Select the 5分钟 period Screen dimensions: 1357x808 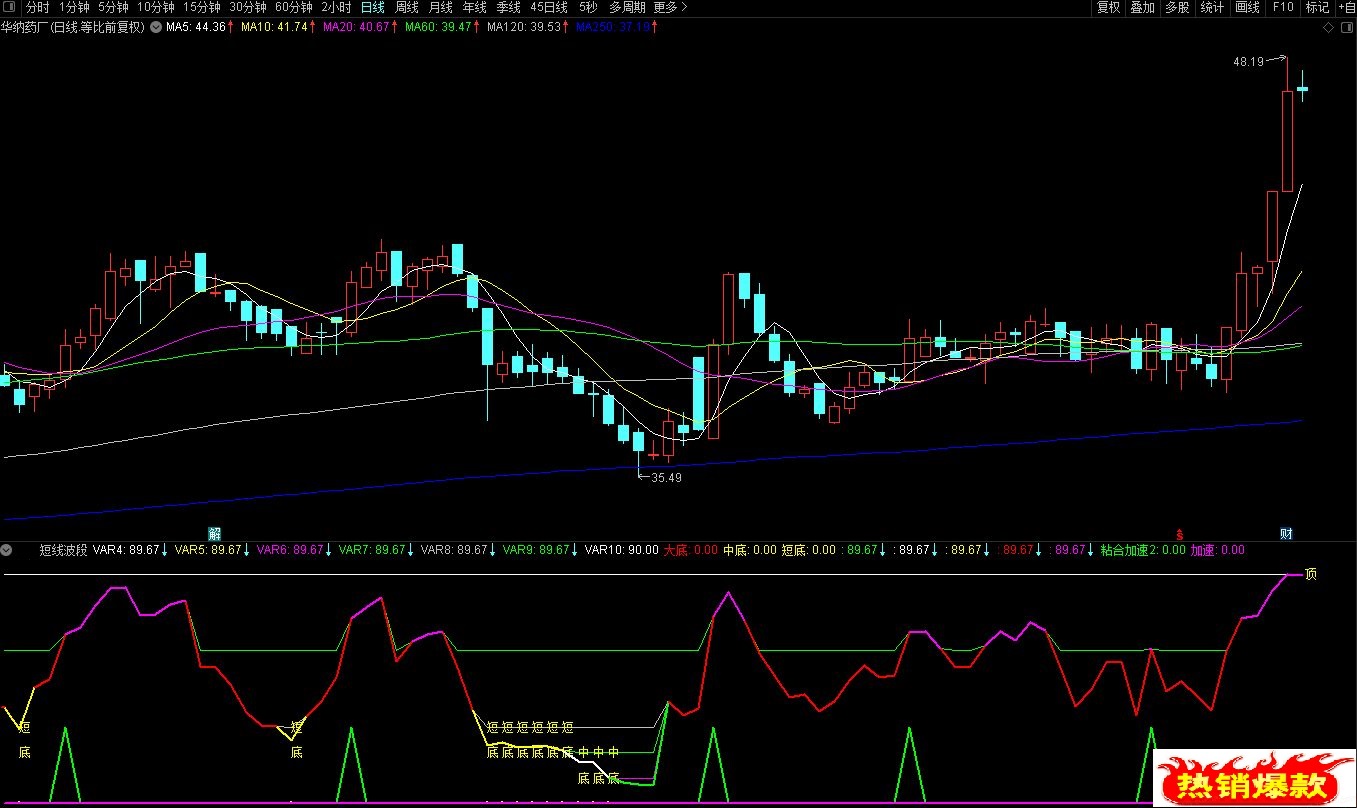coord(113,7)
